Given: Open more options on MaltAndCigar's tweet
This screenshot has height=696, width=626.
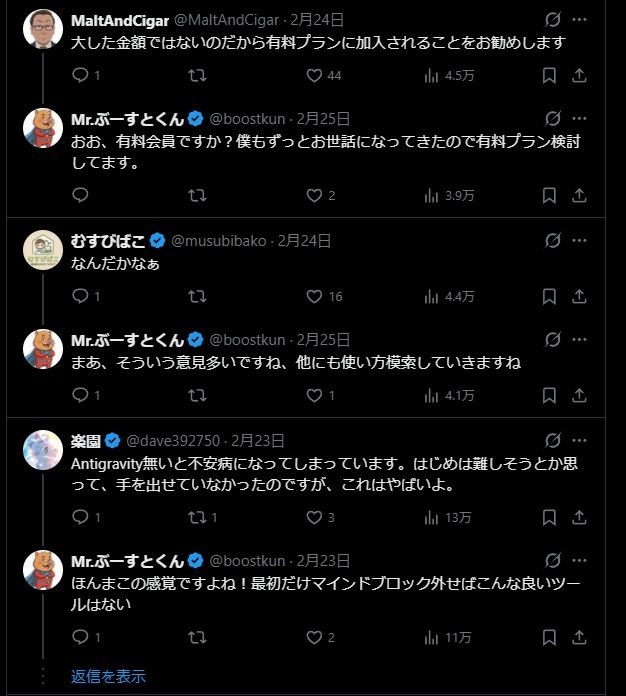Looking at the screenshot, I should (x=579, y=19).
